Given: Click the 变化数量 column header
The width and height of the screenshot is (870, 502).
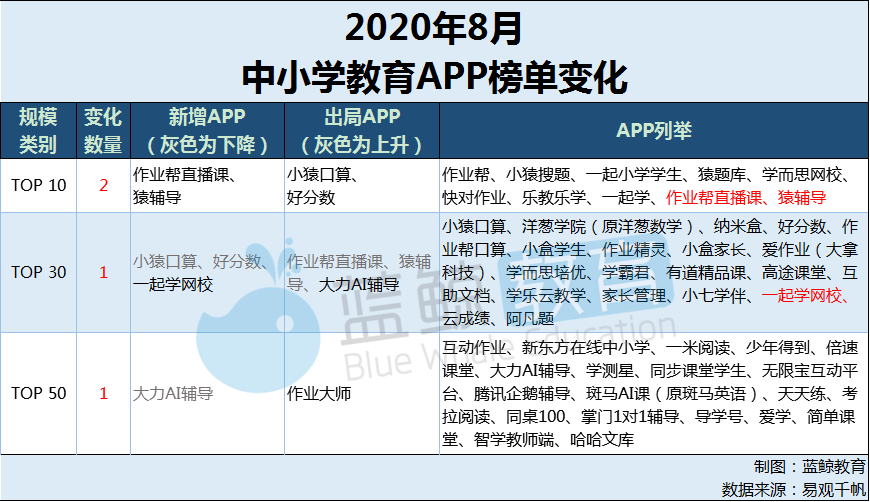Looking at the screenshot, I should coord(103,131).
